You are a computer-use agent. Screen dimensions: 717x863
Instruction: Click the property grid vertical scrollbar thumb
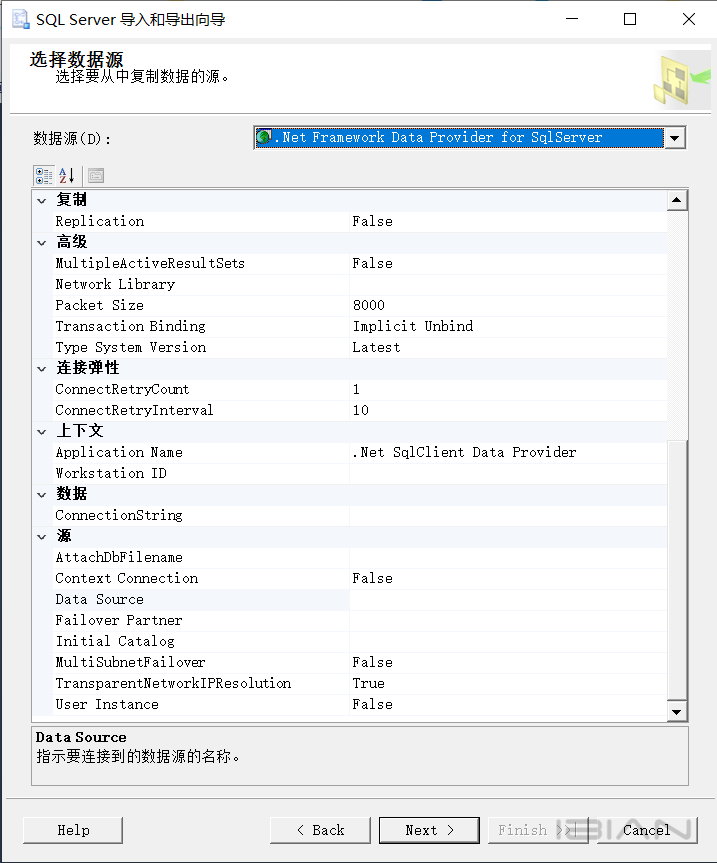[677, 570]
